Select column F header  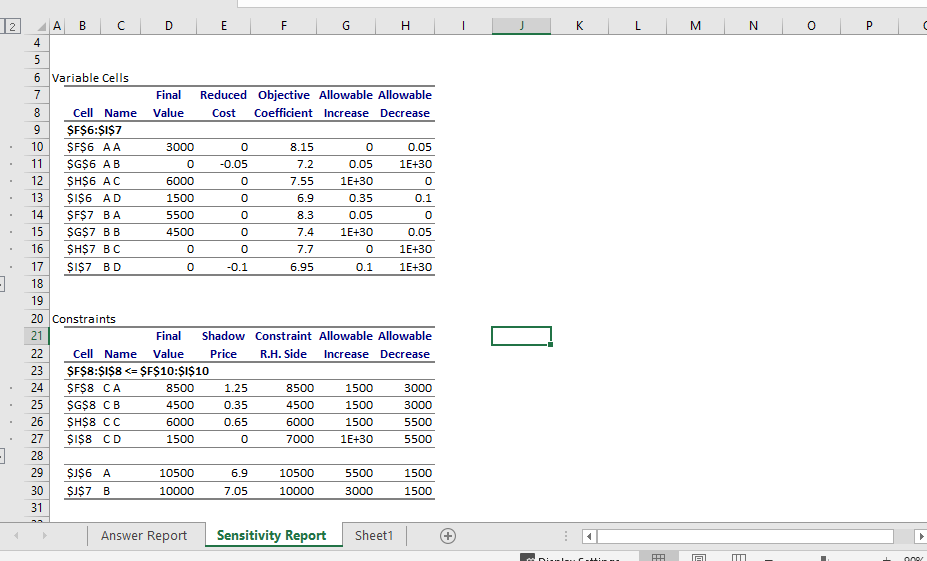click(284, 26)
